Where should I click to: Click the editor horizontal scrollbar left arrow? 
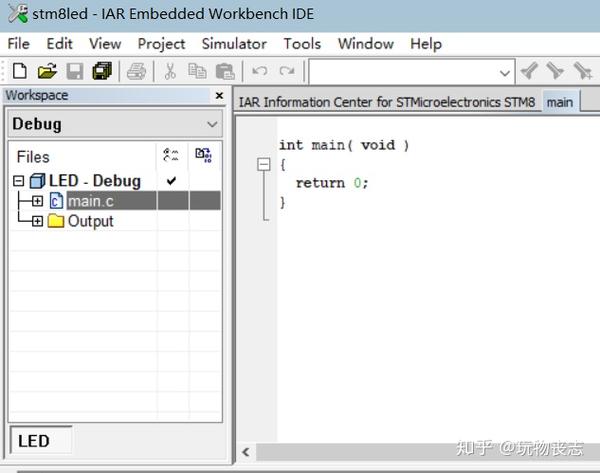click(x=246, y=452)
